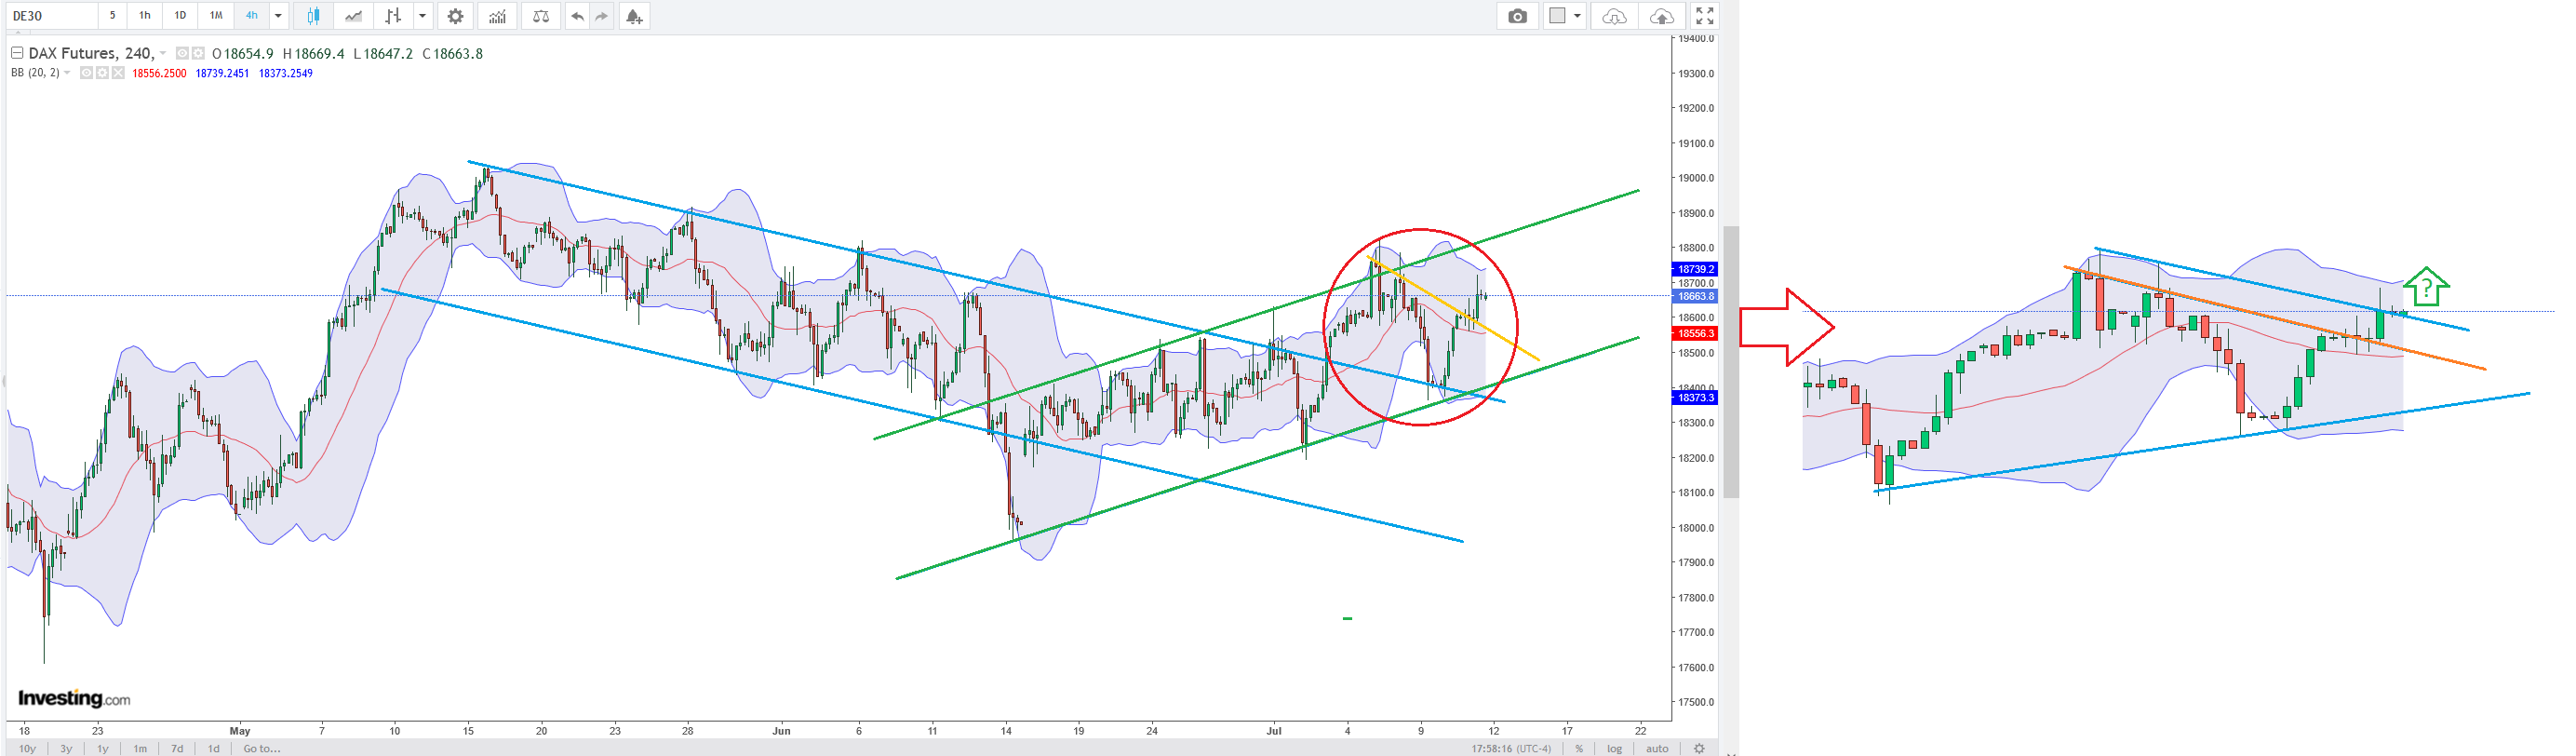
Task: Open the bar style dropdown arrow
Action: coord(423,16)
